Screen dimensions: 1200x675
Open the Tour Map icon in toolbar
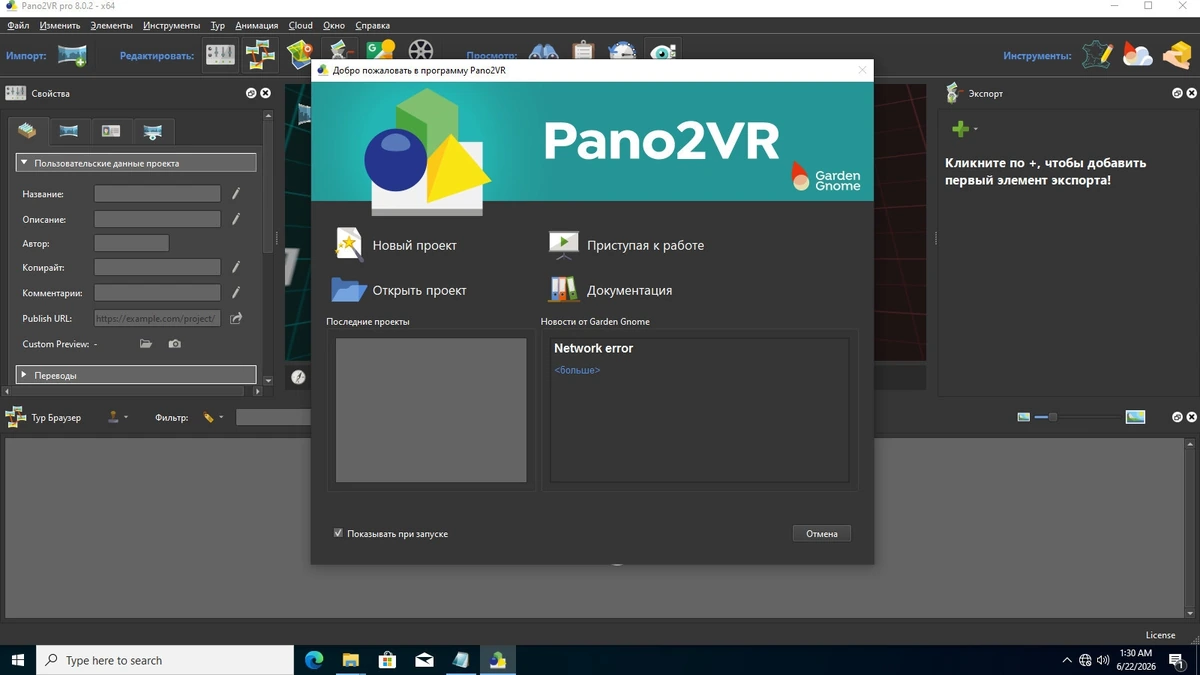pos(300,54)
